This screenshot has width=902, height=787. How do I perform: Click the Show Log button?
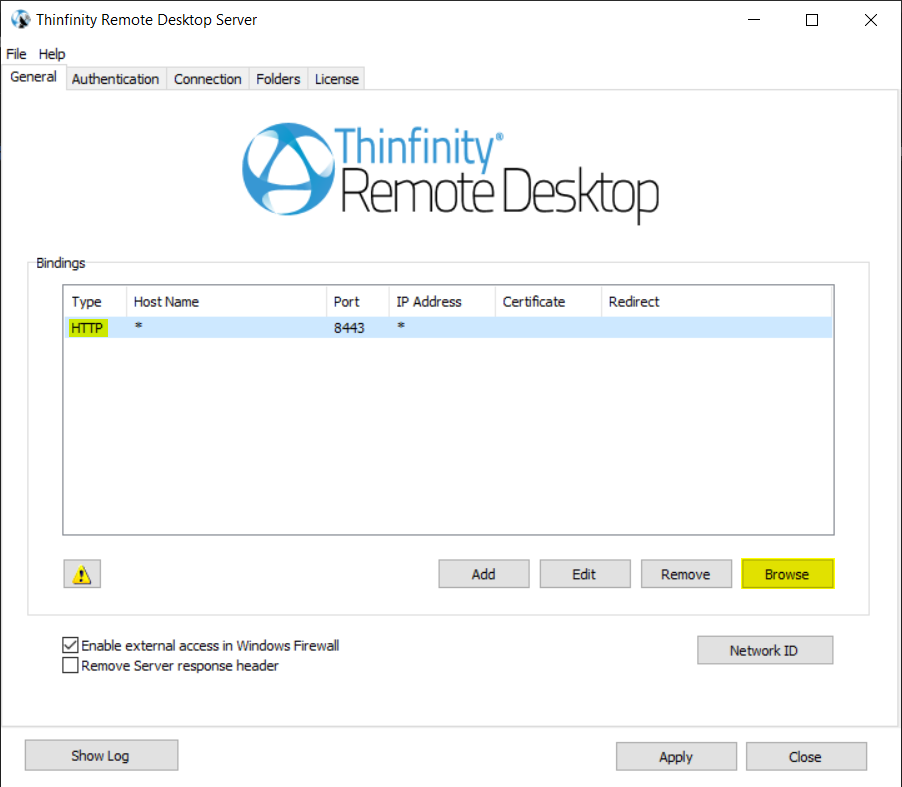pyautogui.click(x=101, y=755)
